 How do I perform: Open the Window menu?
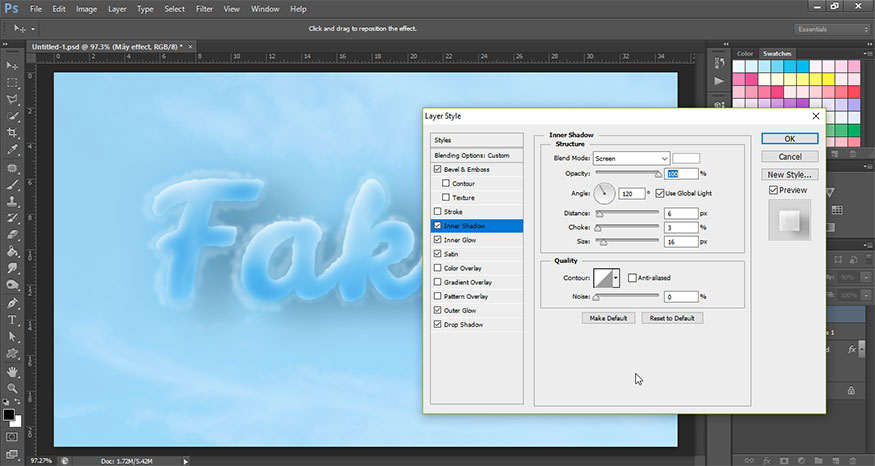pyautogui.click(x=265, y=9)
